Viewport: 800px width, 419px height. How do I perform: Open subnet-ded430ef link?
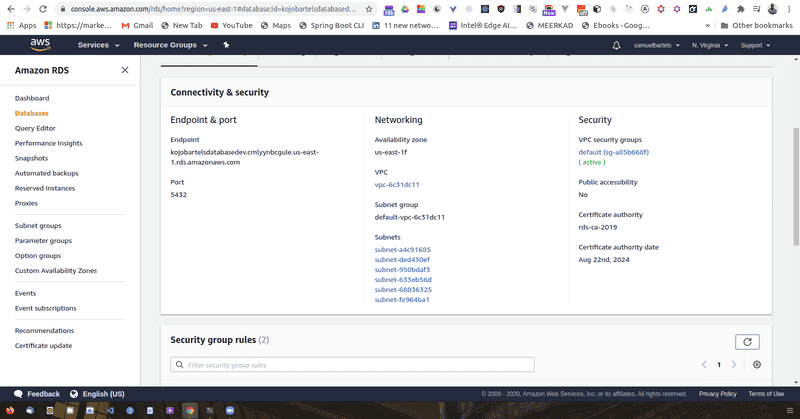pos(402,260)
